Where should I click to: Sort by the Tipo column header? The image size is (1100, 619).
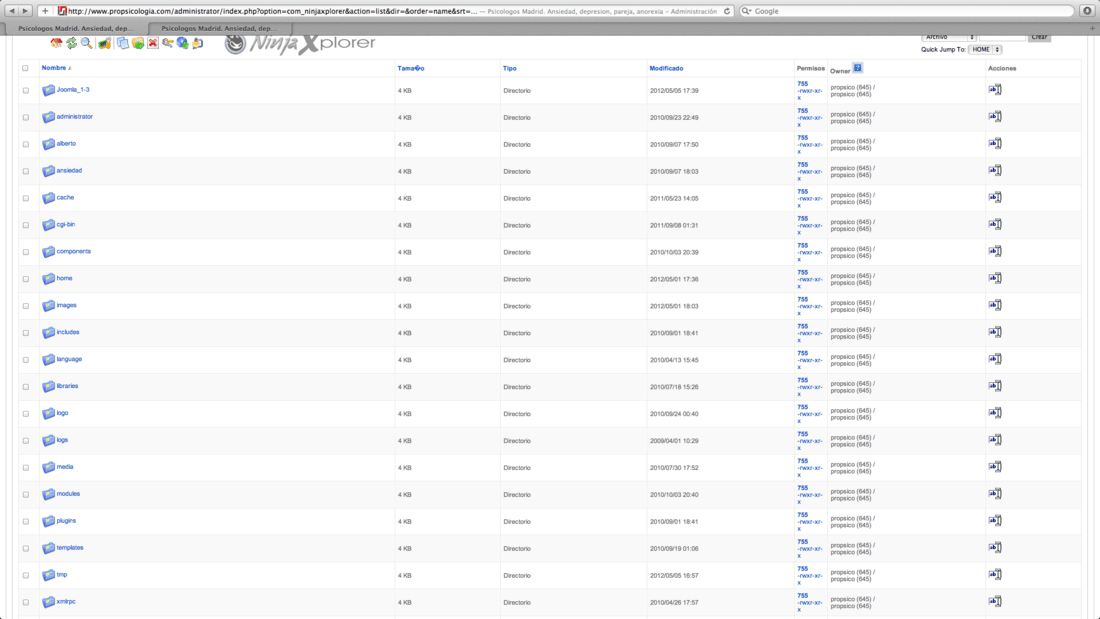coord(510,69)
